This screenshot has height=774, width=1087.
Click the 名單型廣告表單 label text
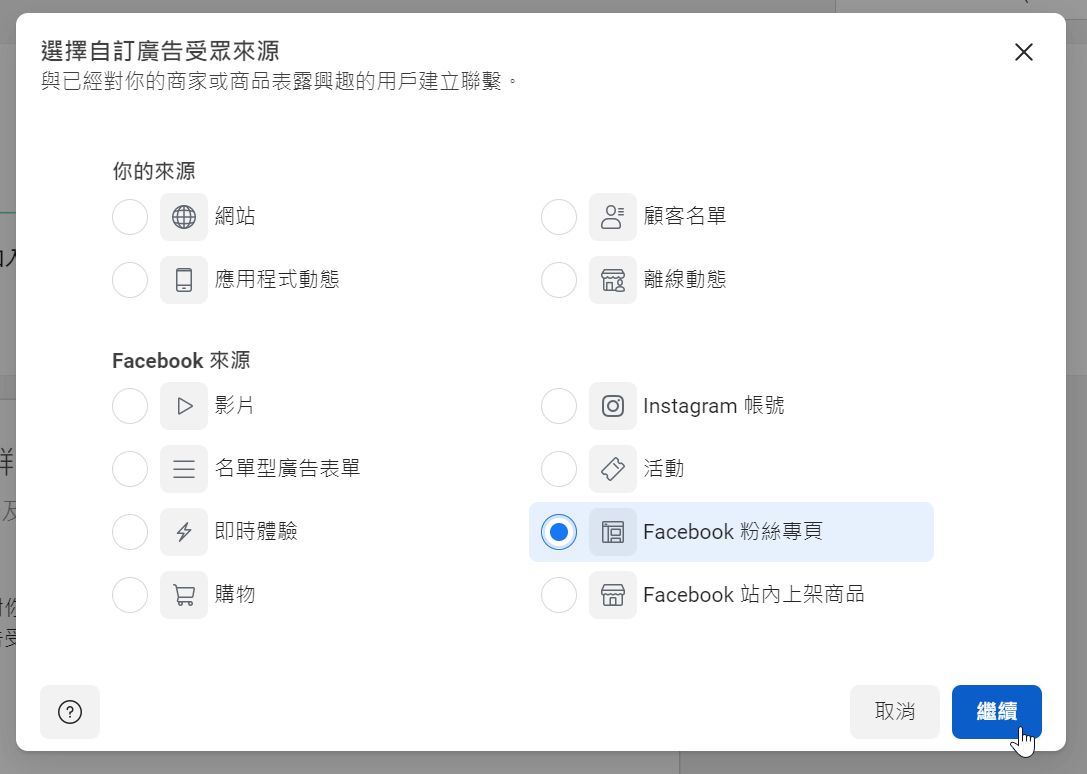click(287, 468)
